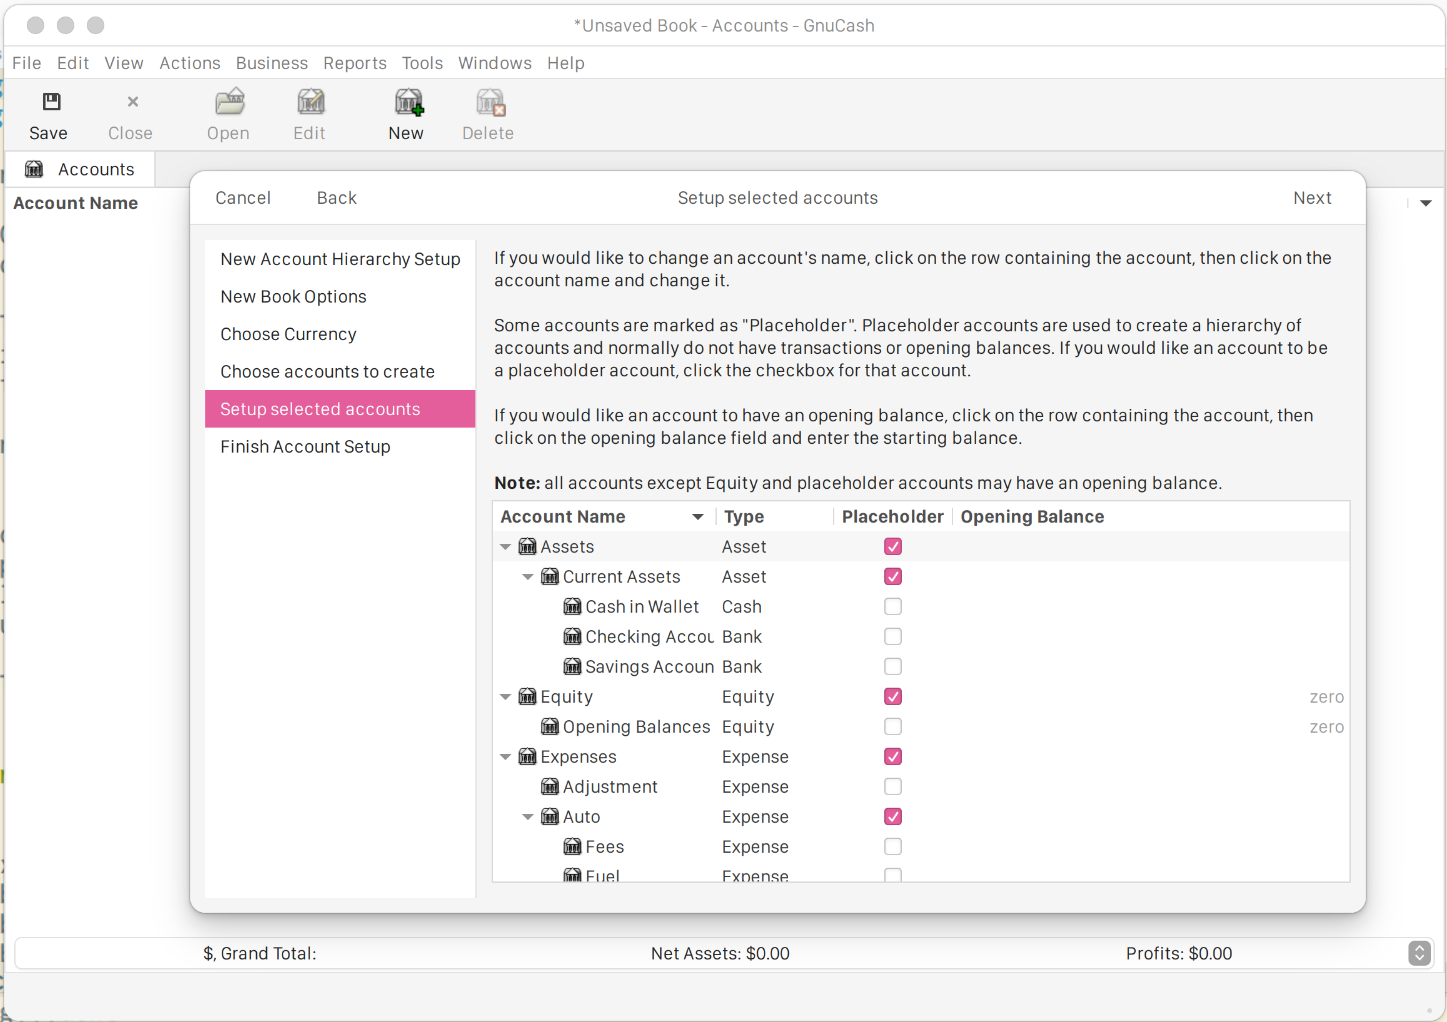Screen dimensions: 1447x1022
Task: Click the Open account toolbar icon
Action: (229, 102)
